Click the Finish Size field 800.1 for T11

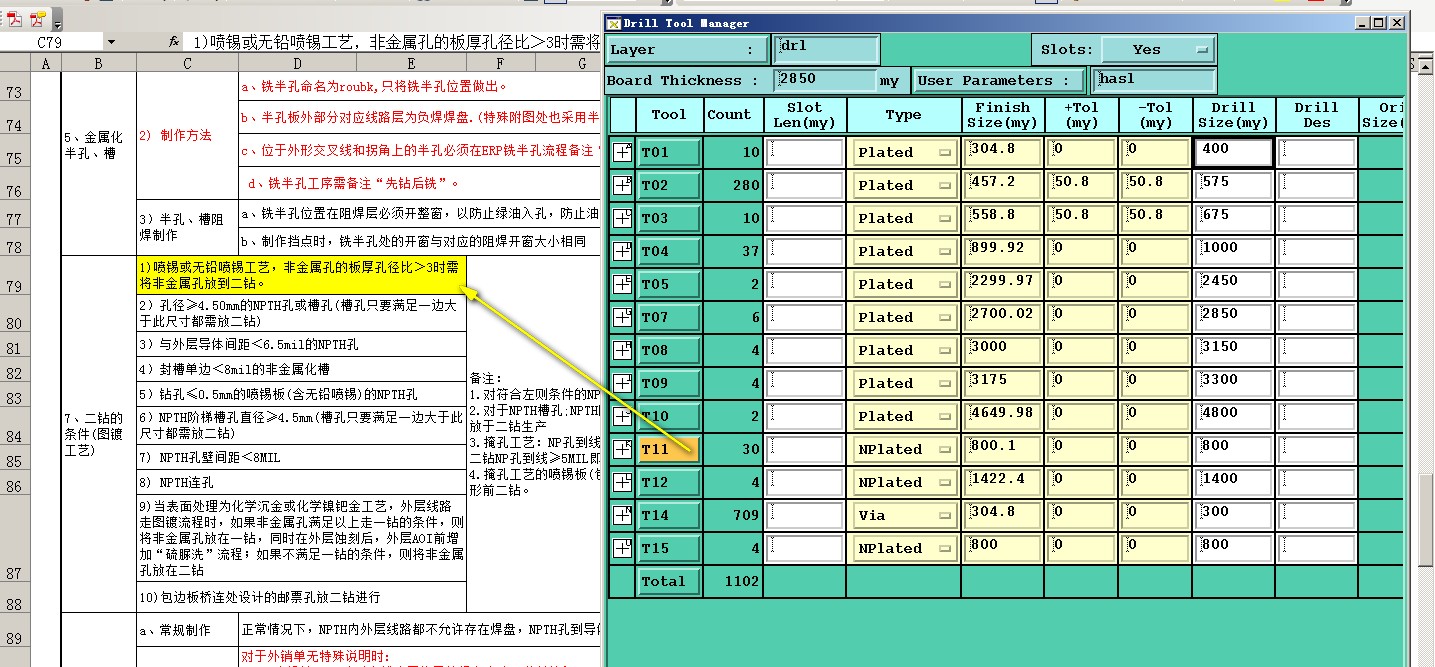click(x=1003, y=450)
